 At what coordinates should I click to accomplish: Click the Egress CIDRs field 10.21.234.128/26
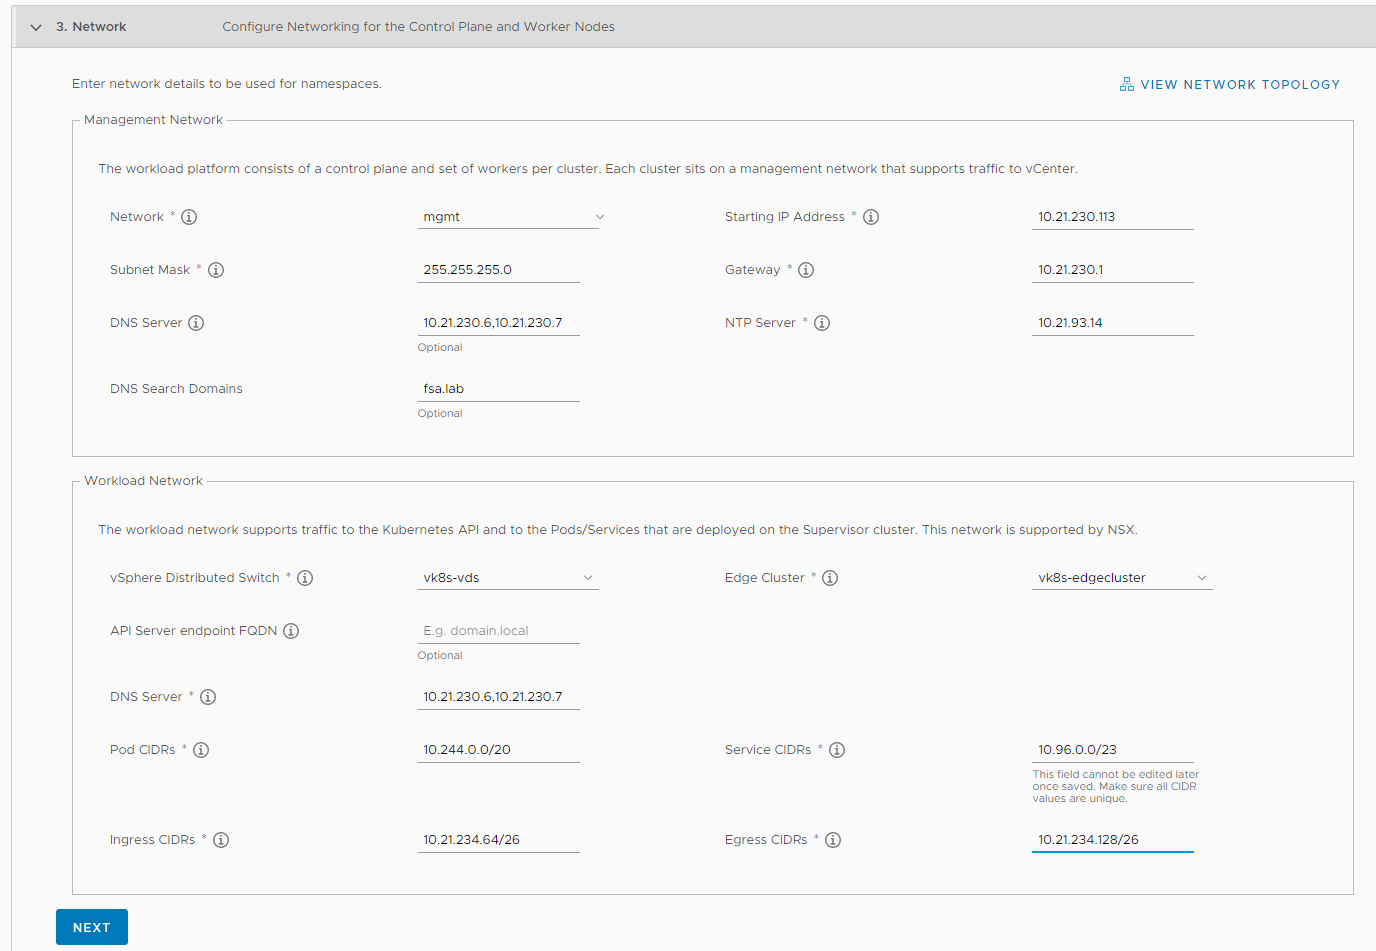pos(1113,840)
